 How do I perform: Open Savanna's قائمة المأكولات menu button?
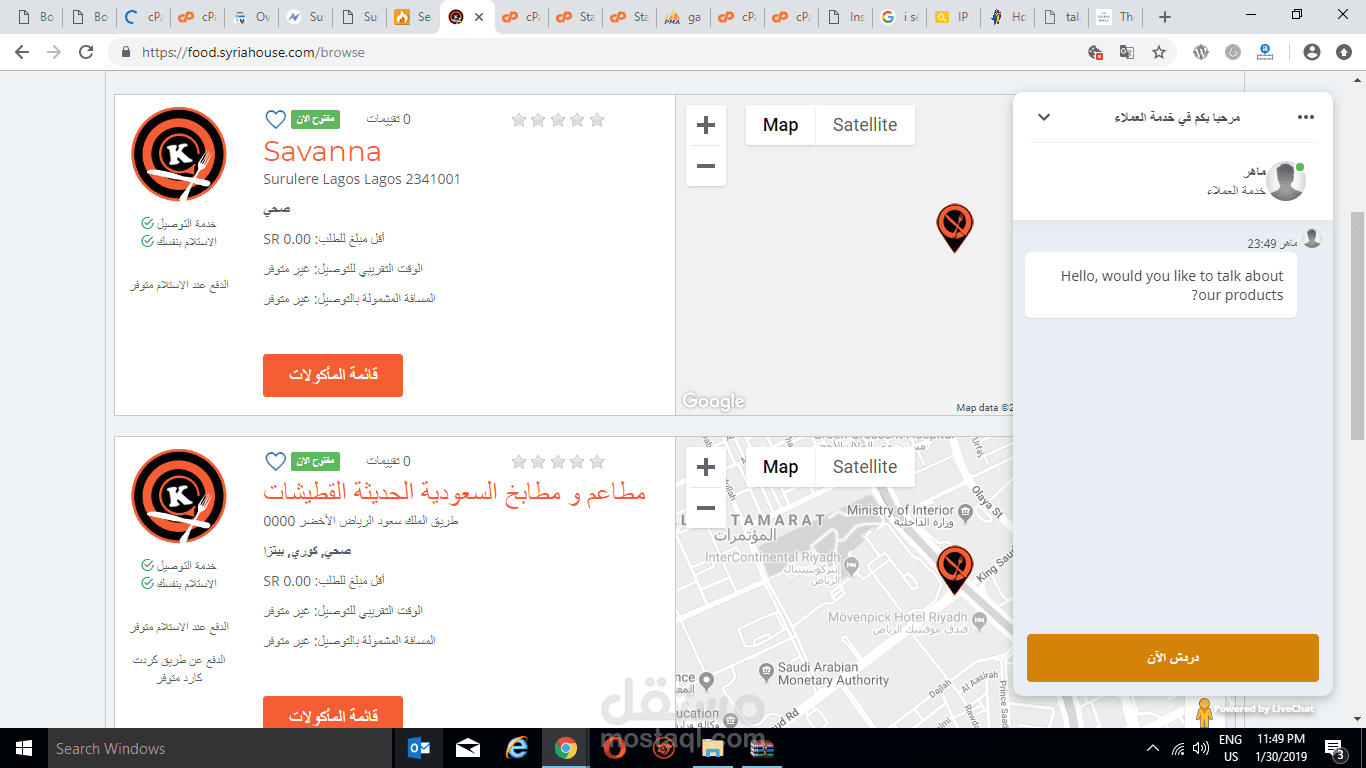coord(333,375)
